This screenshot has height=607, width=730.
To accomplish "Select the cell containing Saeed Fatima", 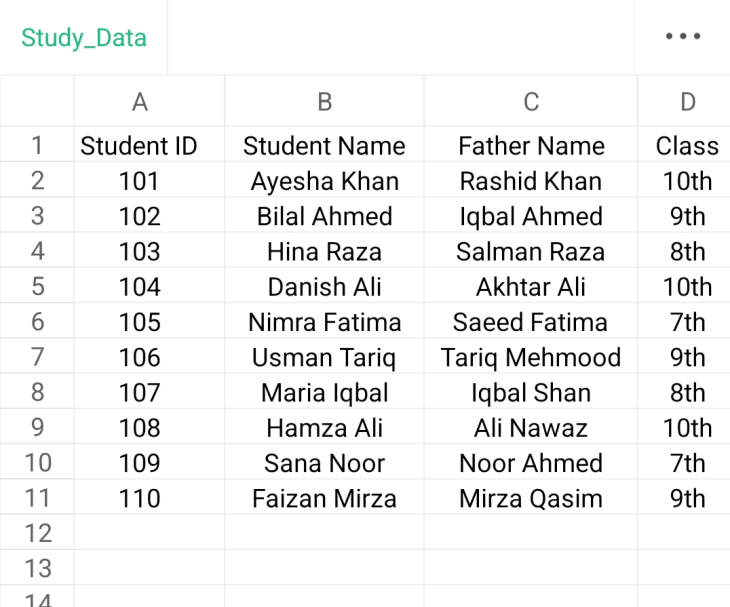I will (x=531, y=322).
